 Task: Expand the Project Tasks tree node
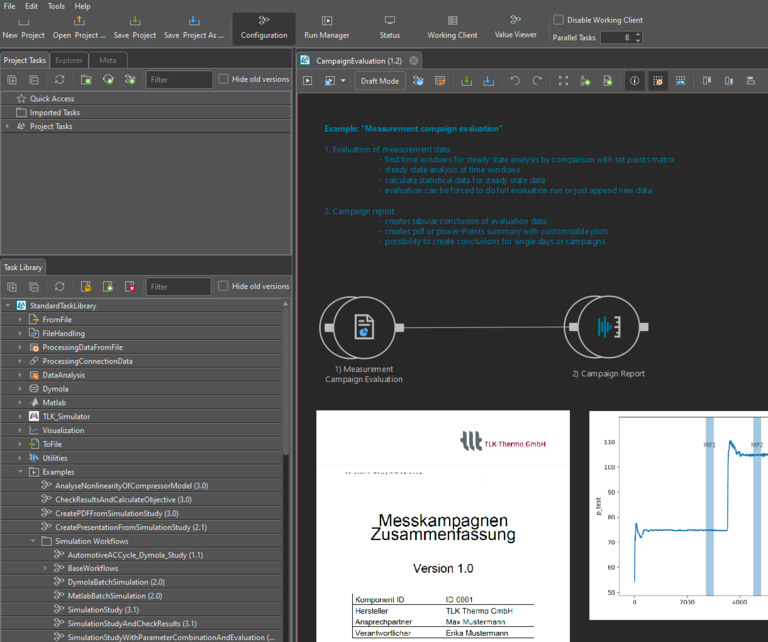pyautogui.click(x=7, y=127)
